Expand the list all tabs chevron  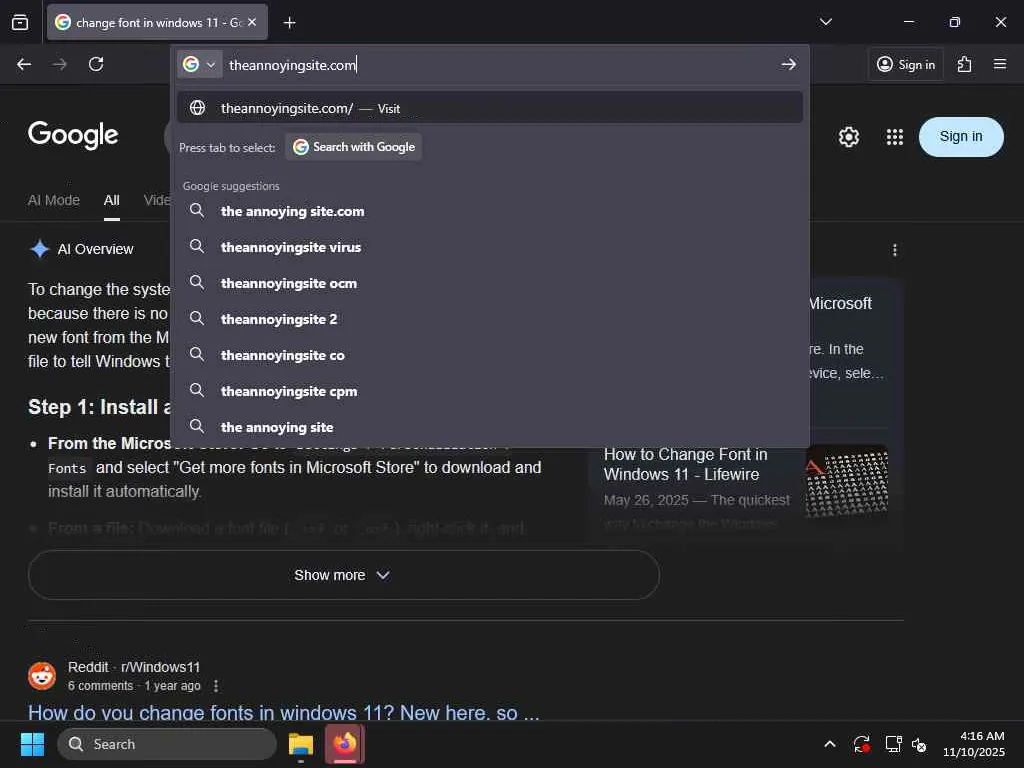826,22
